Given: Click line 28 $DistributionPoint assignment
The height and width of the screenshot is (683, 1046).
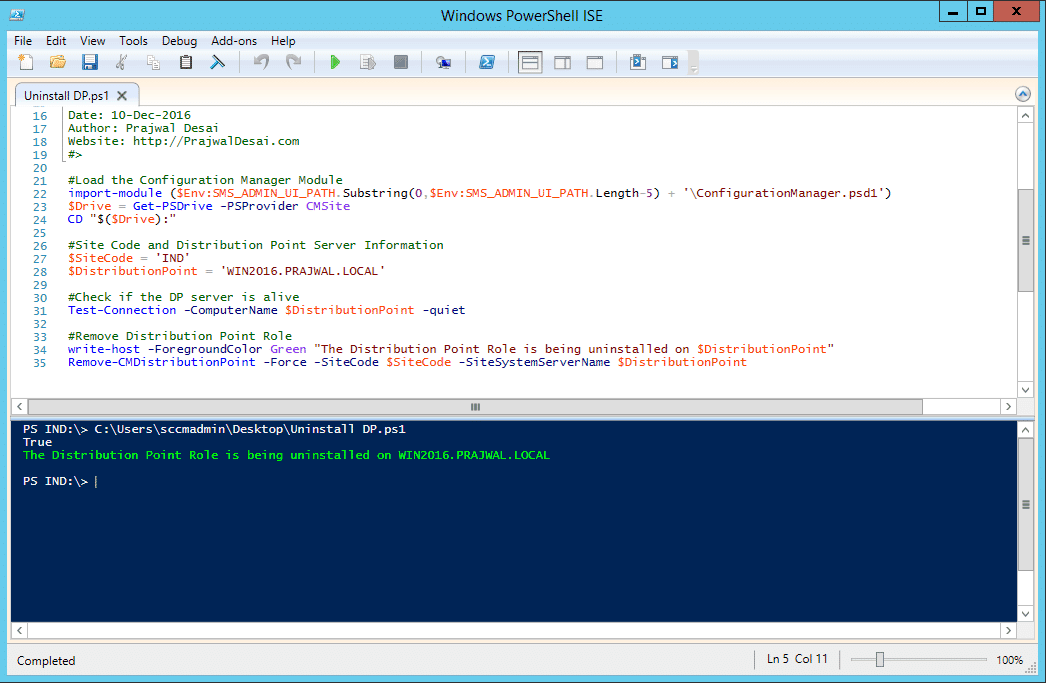Looking at the screenshot, I should coord(226,271).
